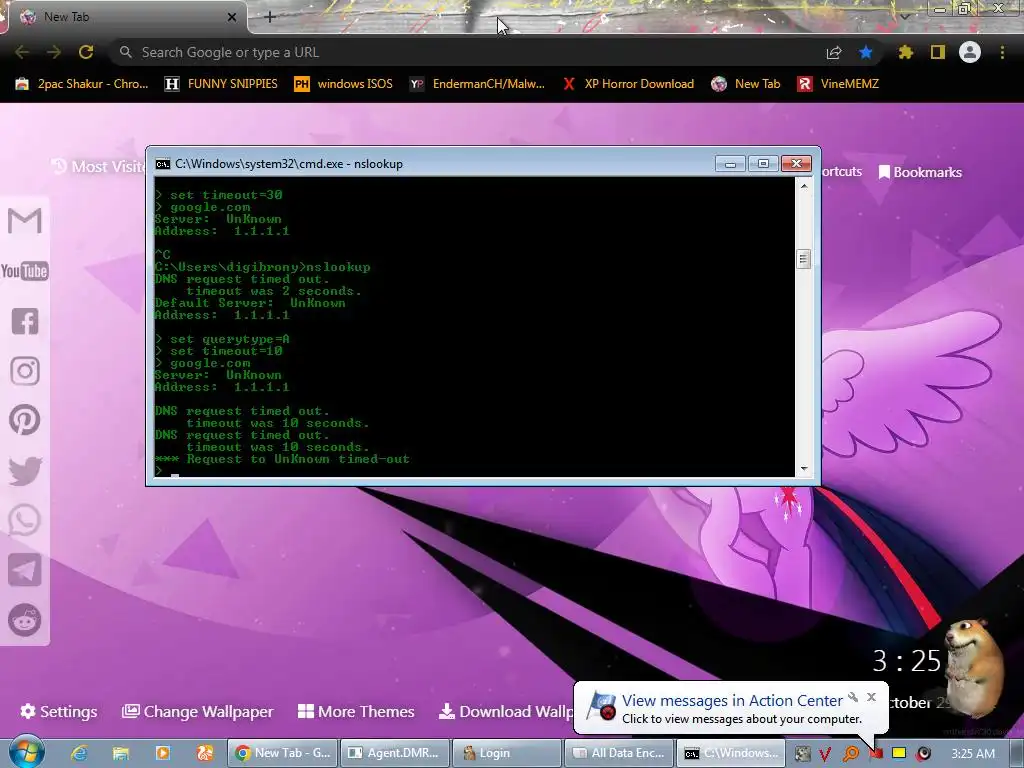Open the FUNNY SNIPPIES bookmark

coord(221,84)
